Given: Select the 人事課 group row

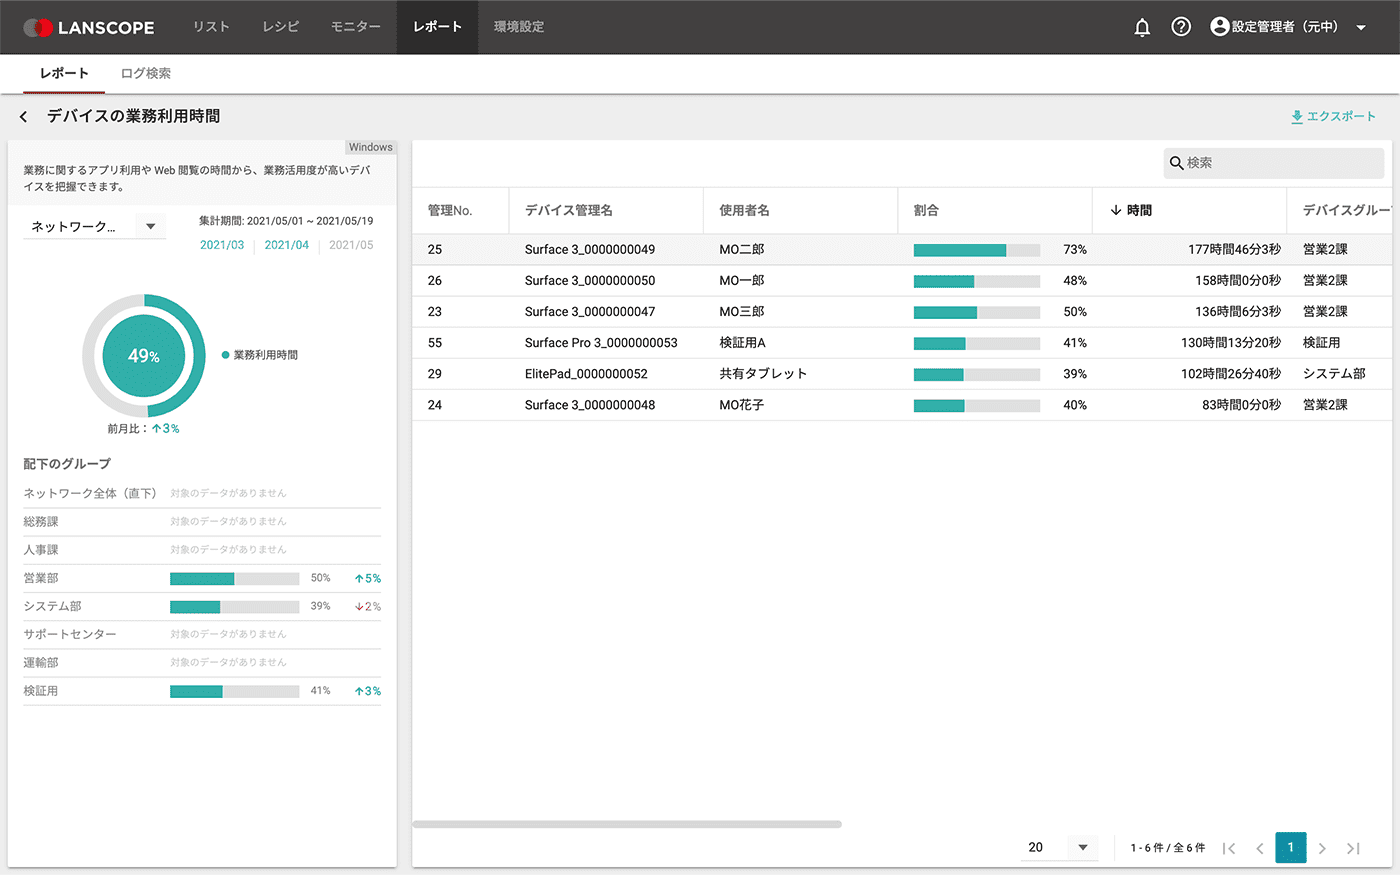Looking at the screenshot, I should [x=202, y=550].
